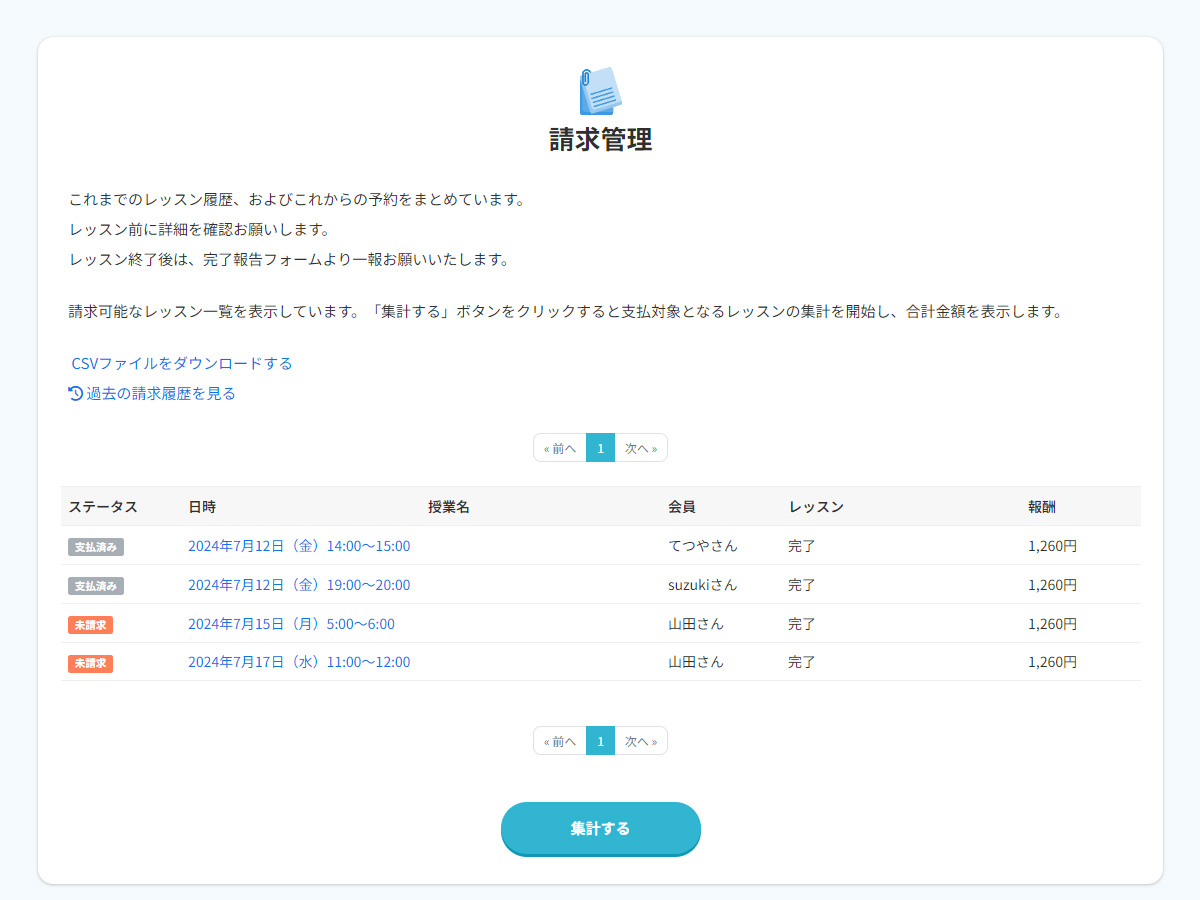
Task: Click the 支払済み badge for てつやさん's lesson
Action: [95, 546]
